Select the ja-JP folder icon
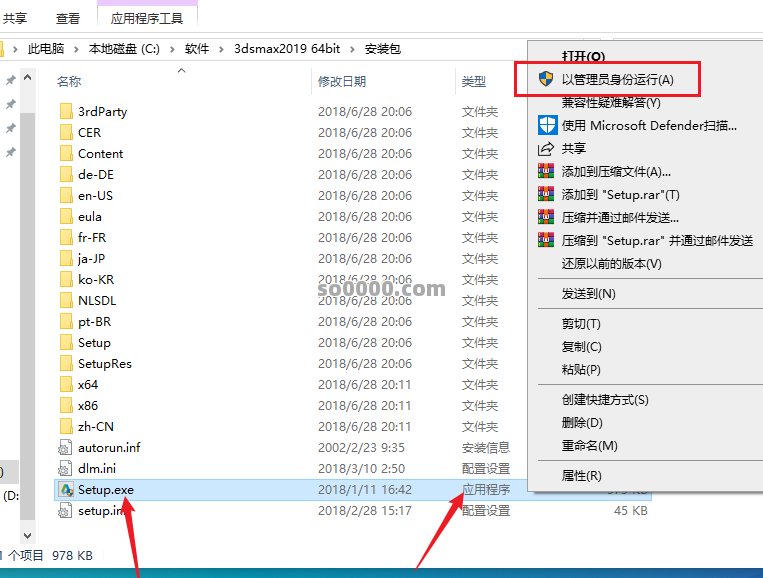Screen dimensions: 763x578 click(x=66, y=258)
